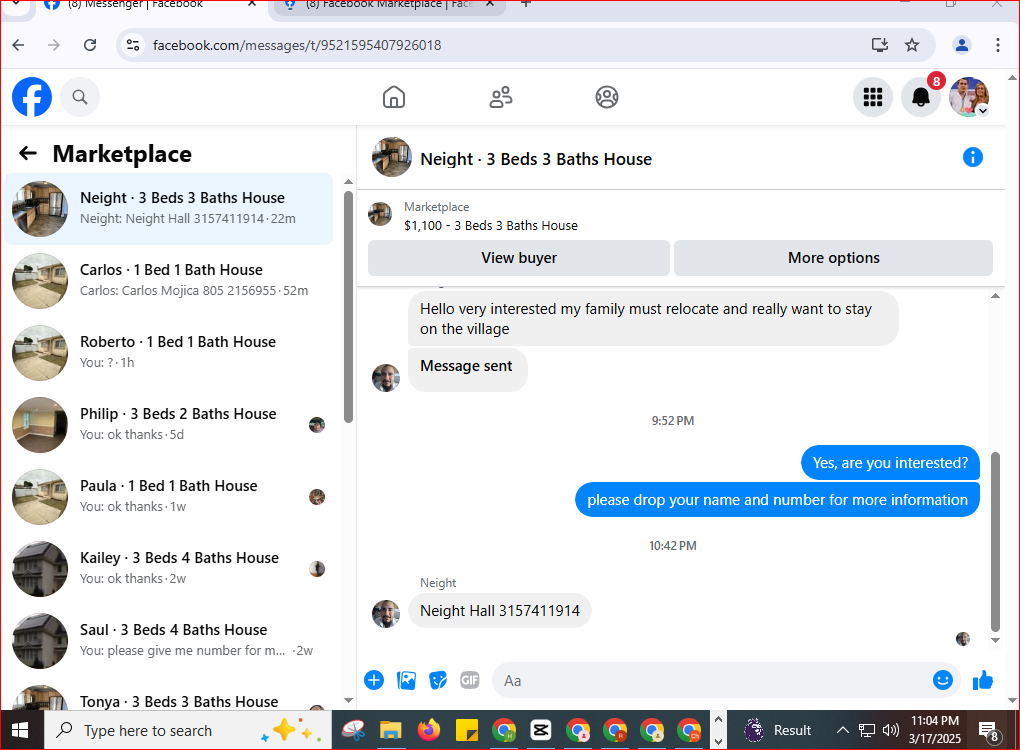This screenshot has height=750, width=1020.
Task: View site information icon in address bar
Action: click(133, 45)
